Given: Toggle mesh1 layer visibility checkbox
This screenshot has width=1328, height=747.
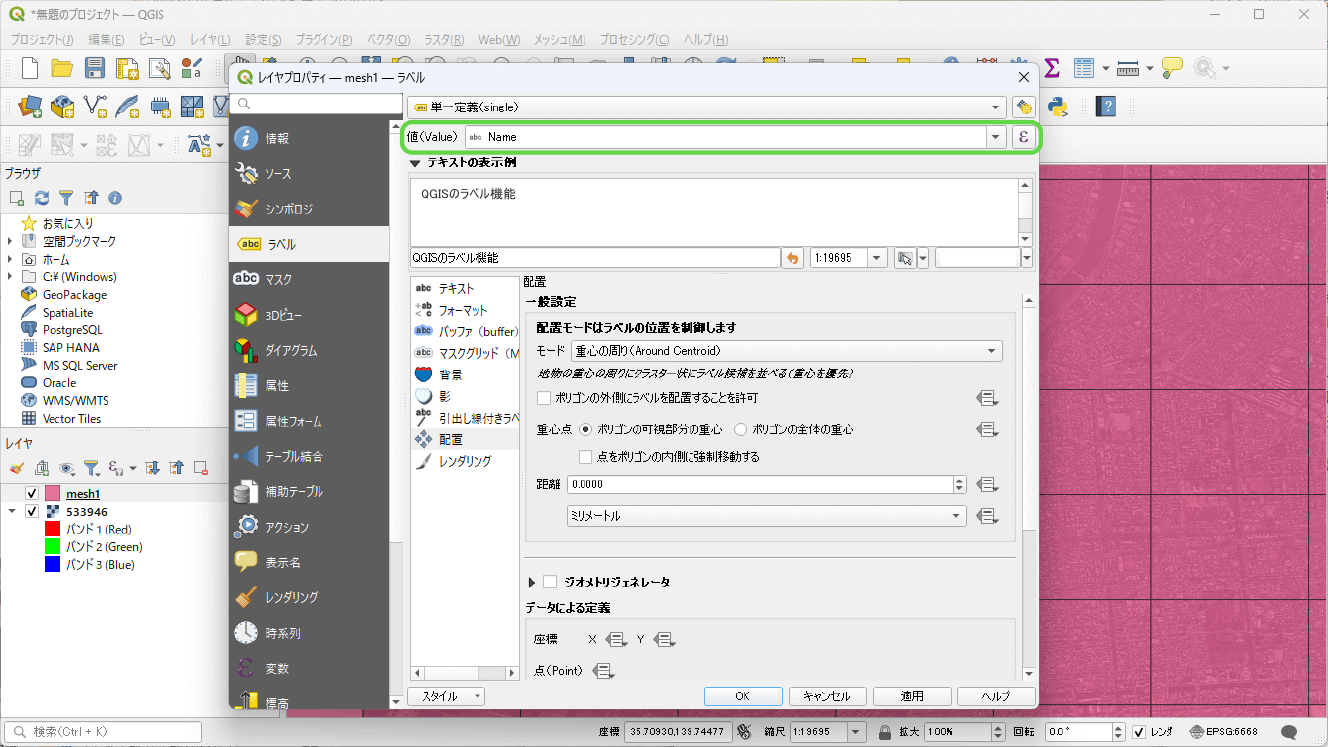Looking at the screenshot, I should [x=32, y=493].
